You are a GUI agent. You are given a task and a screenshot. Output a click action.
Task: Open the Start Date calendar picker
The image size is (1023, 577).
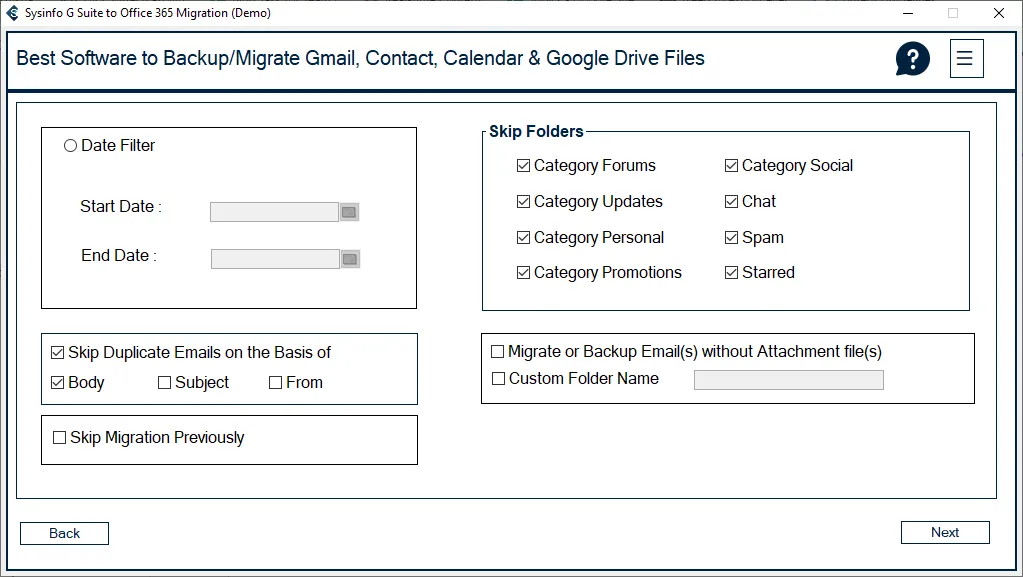pyautogui.click(x=349, y=212)
